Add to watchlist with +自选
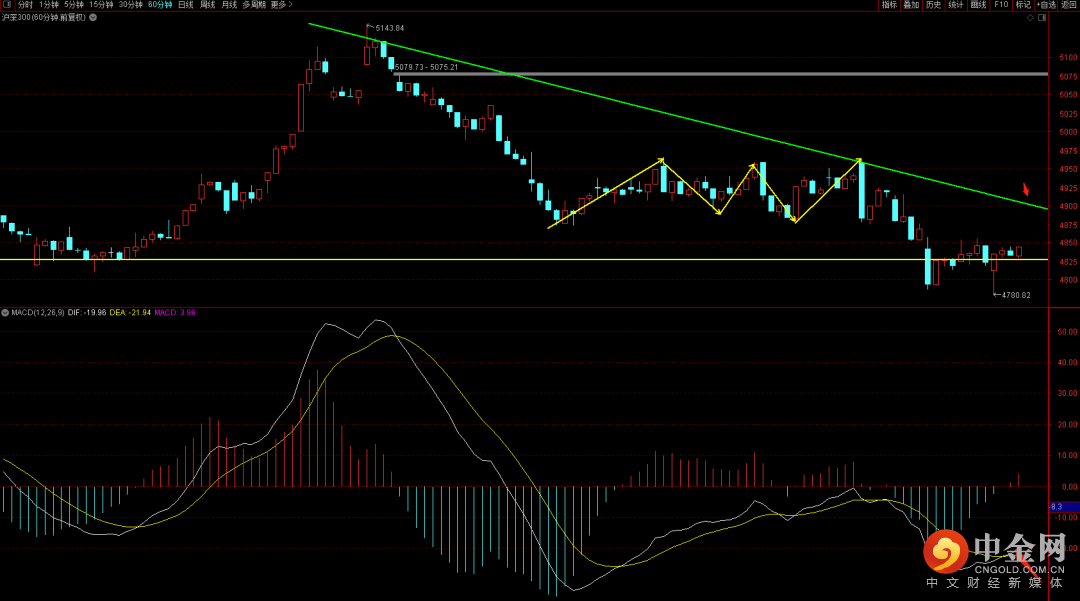This screenshot has width=1080, height=601. [1046, 5]
